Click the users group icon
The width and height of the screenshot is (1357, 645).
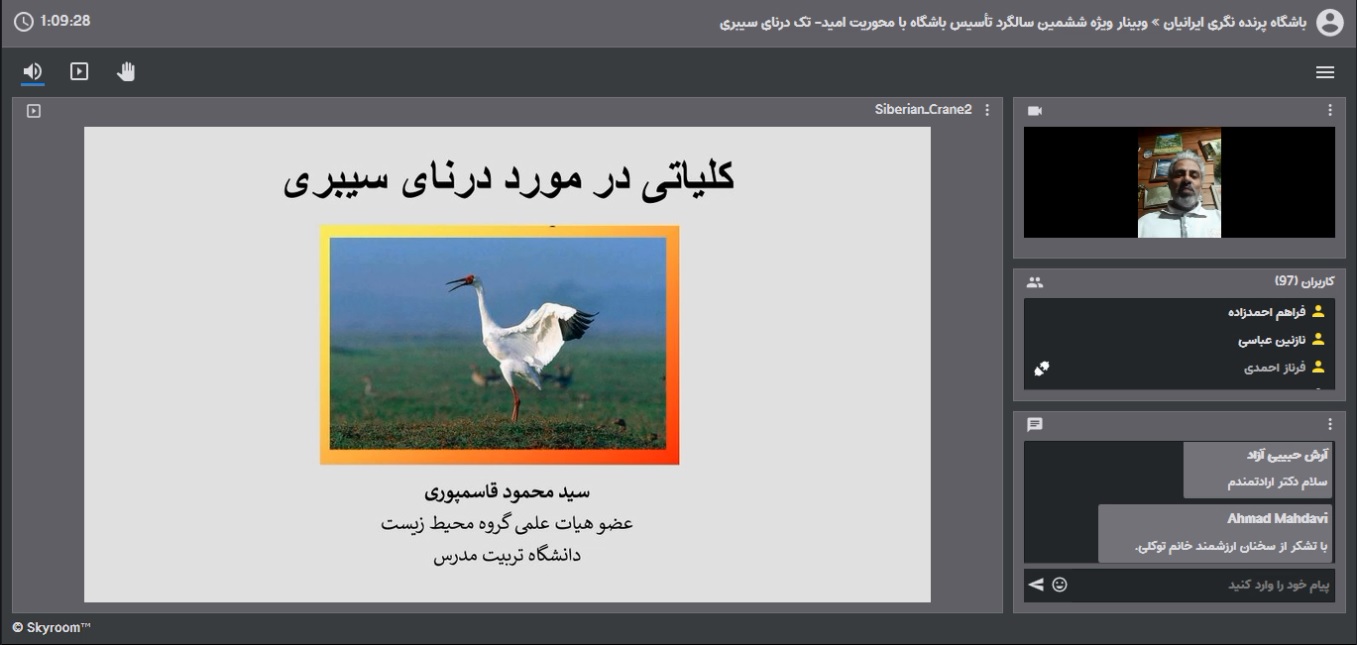click(x=1035, y=282)
